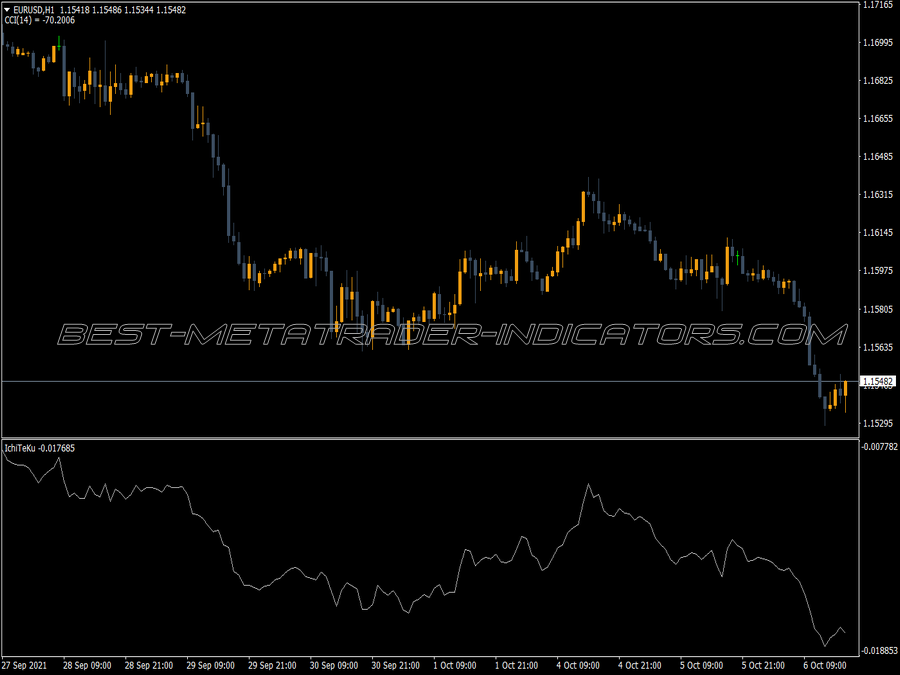
Task: Click the 29 Sep 09:00 time label
Action: [211, 666]
